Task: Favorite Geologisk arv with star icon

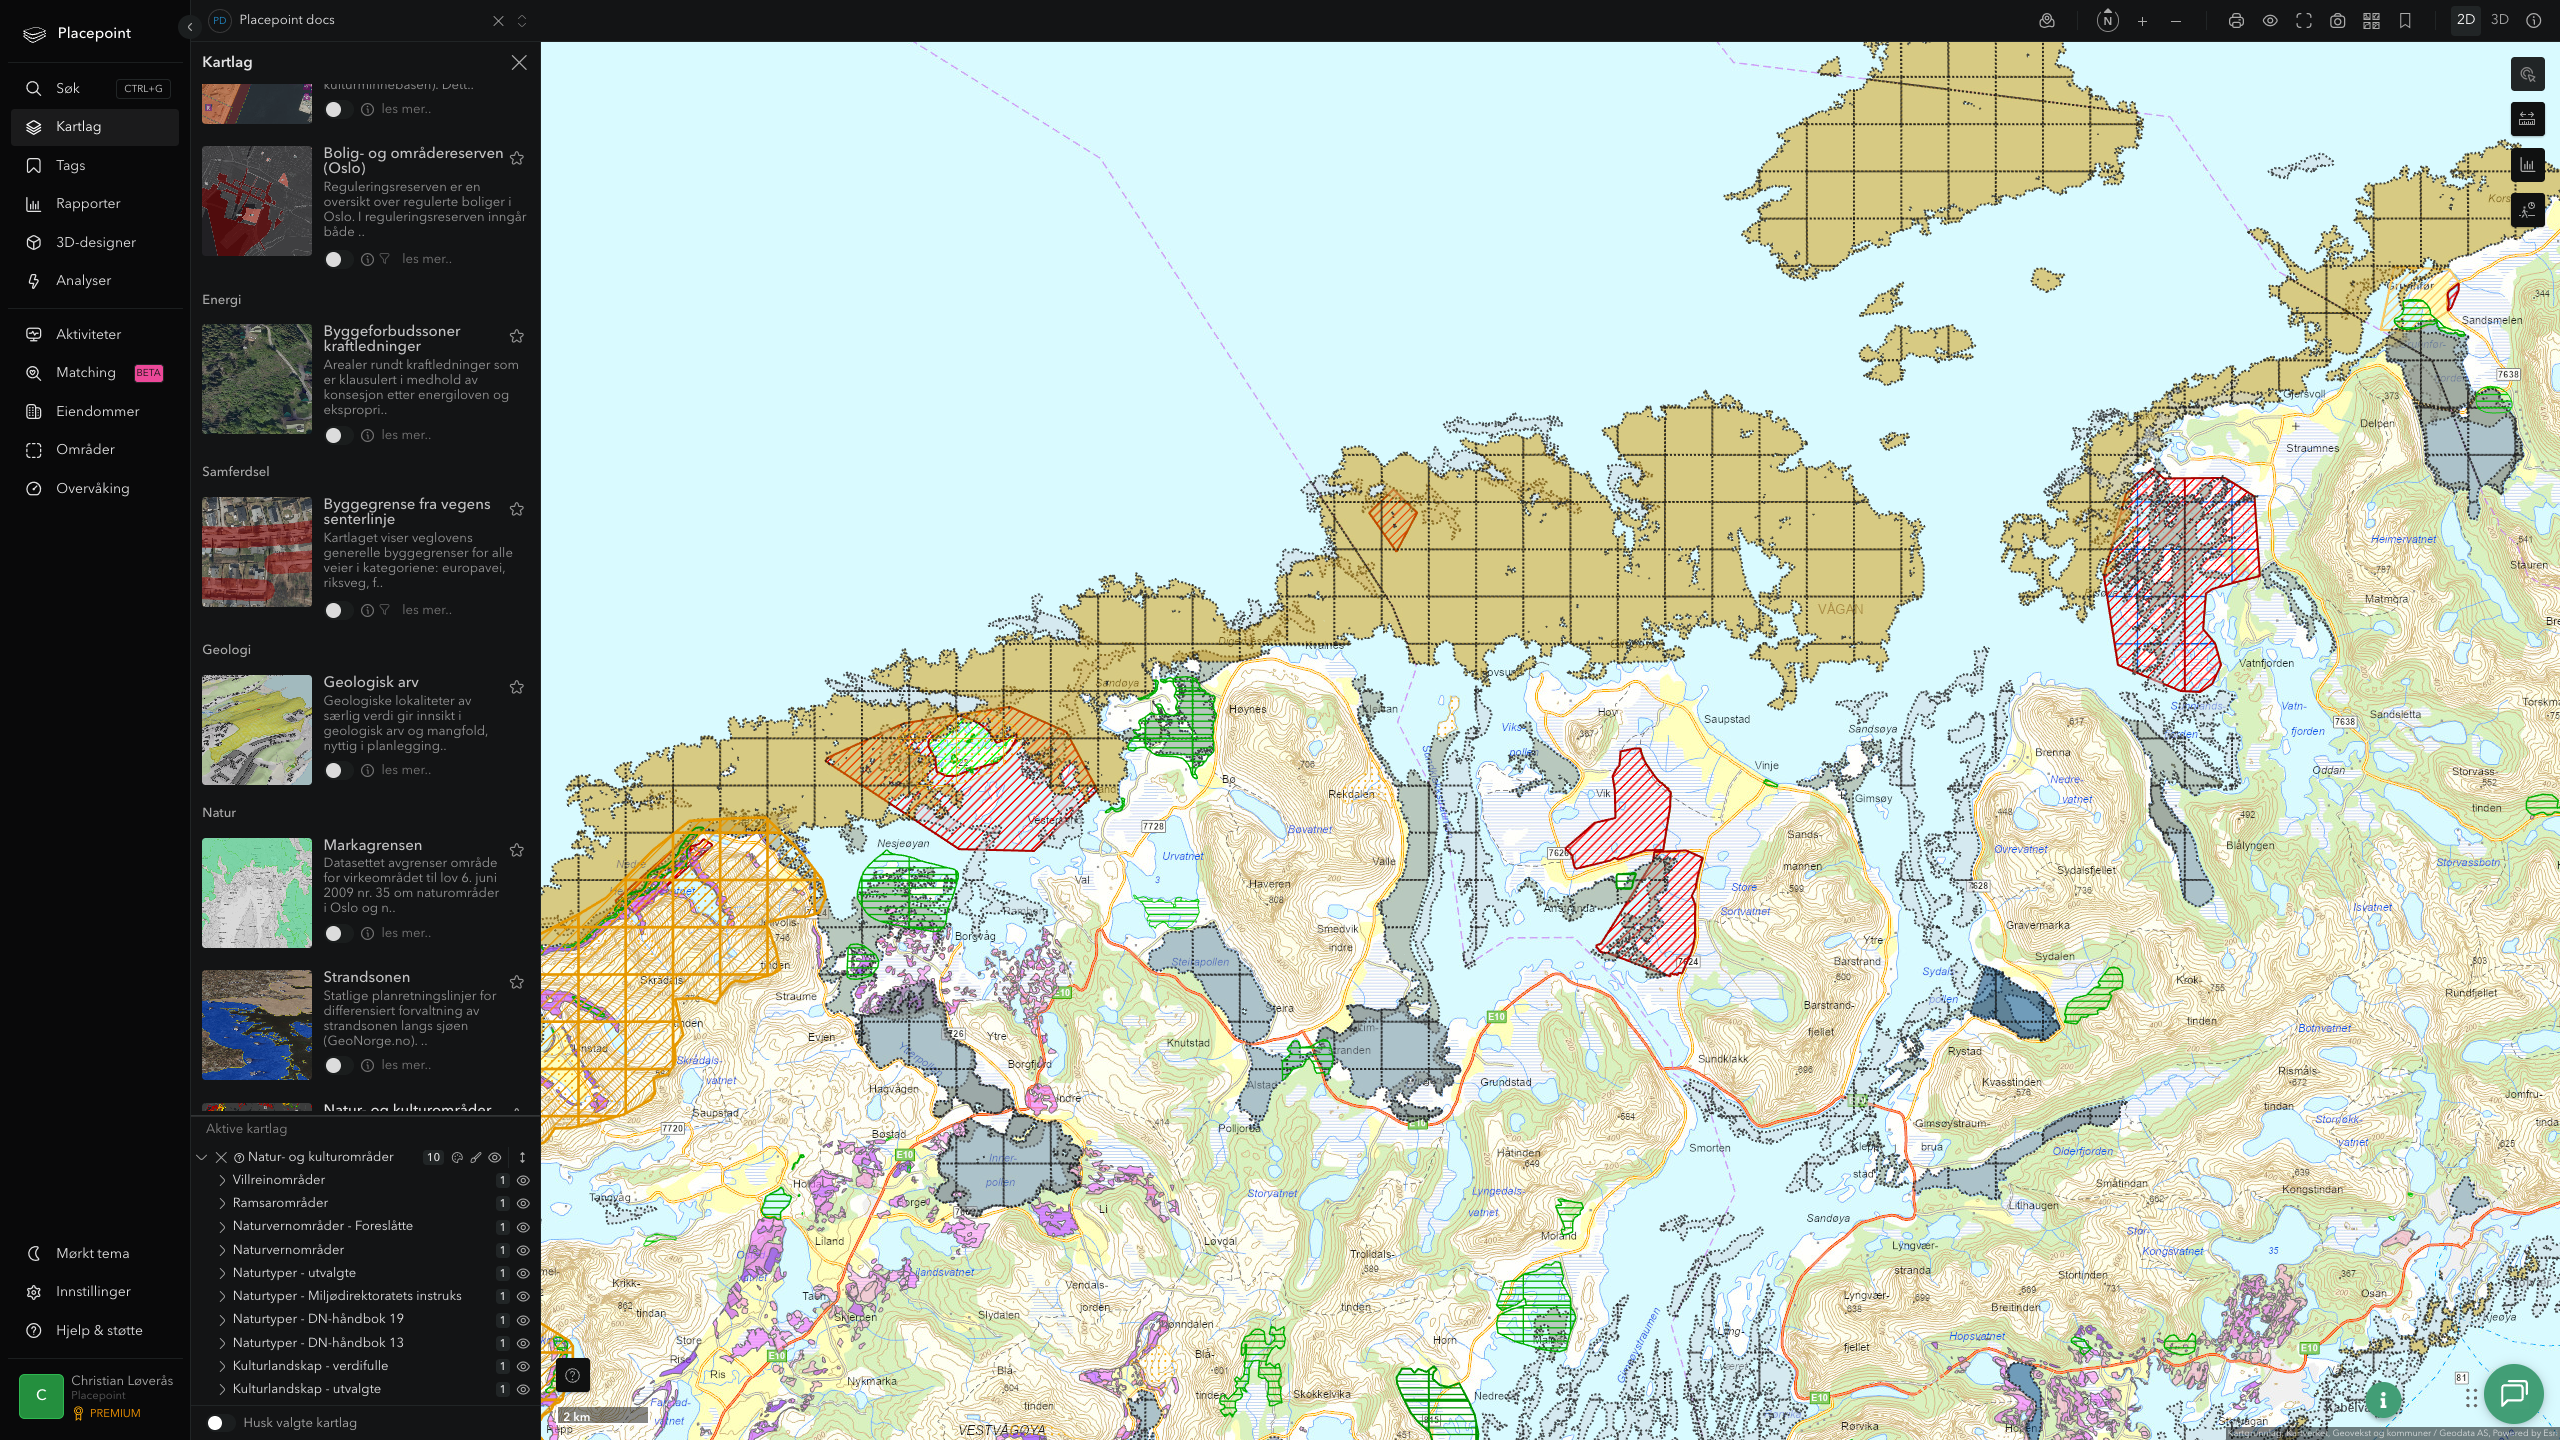Action: coord(517,687)
